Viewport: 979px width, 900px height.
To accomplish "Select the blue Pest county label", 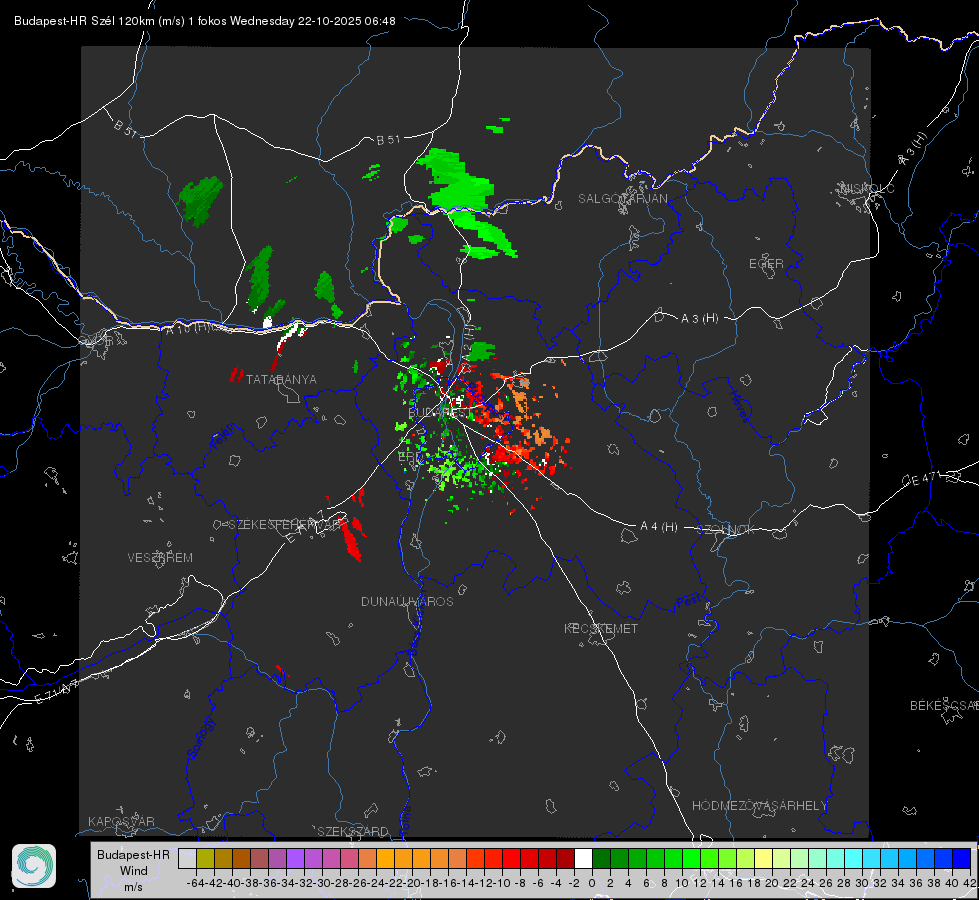I will tap(689, 601).
